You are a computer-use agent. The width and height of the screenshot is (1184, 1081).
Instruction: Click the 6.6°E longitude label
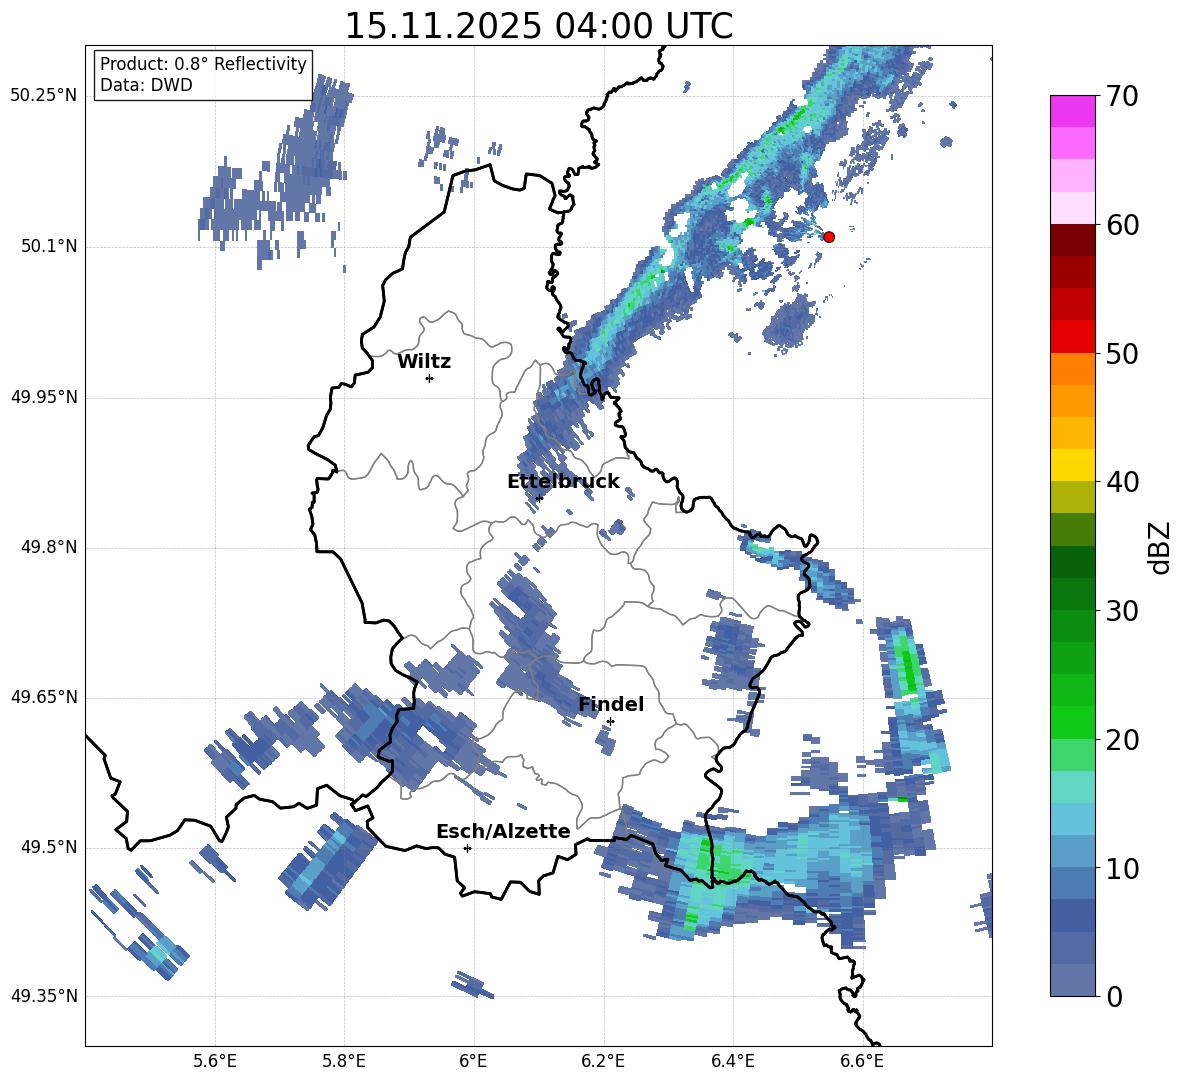862,1061
